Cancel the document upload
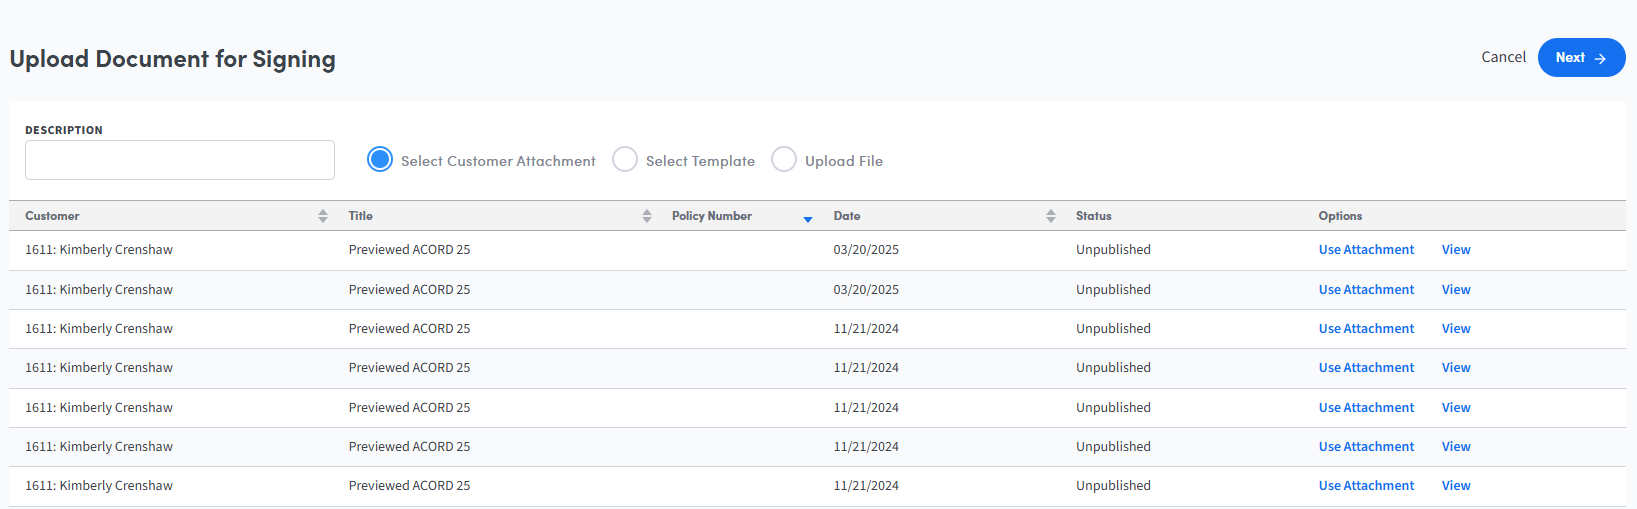The height and width of the screenshot is (509, 1637). tap(1503, 57)
